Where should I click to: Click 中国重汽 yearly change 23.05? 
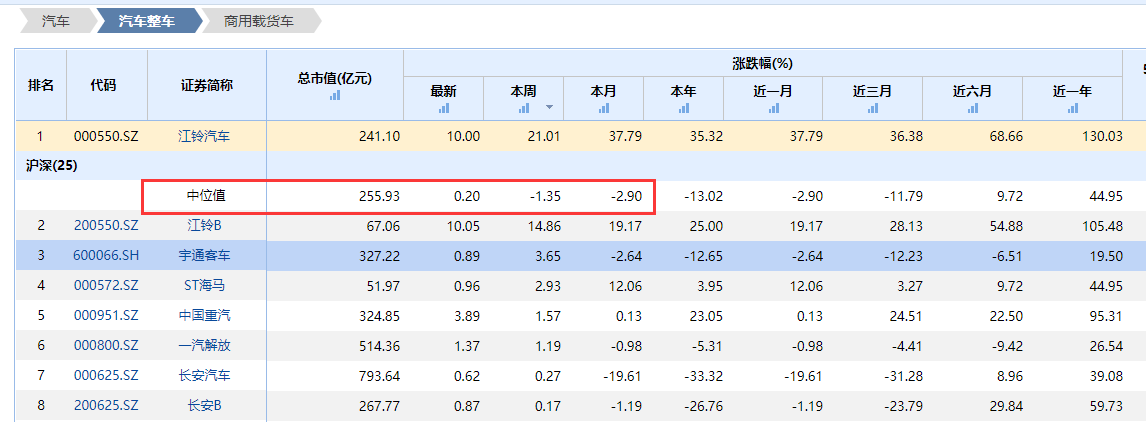705,315
